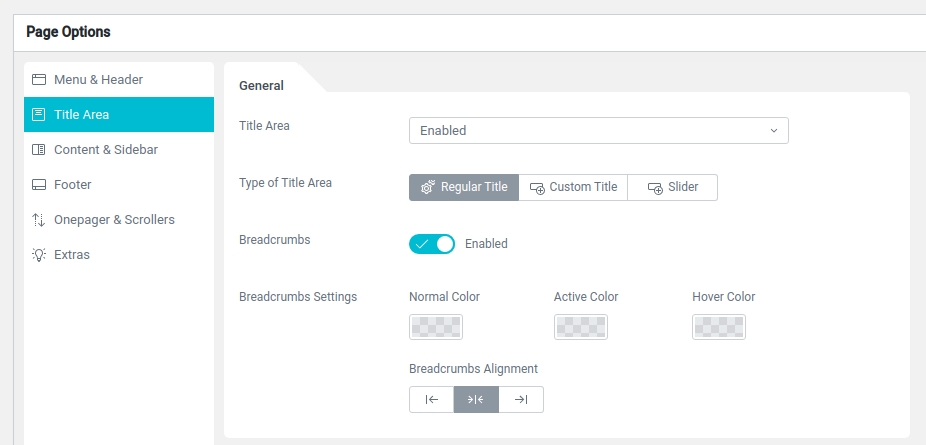Image resolution: width=926 pixels, height=445 pixels.
Task: Choose Slider as title area type
Action: click(672, 187)
